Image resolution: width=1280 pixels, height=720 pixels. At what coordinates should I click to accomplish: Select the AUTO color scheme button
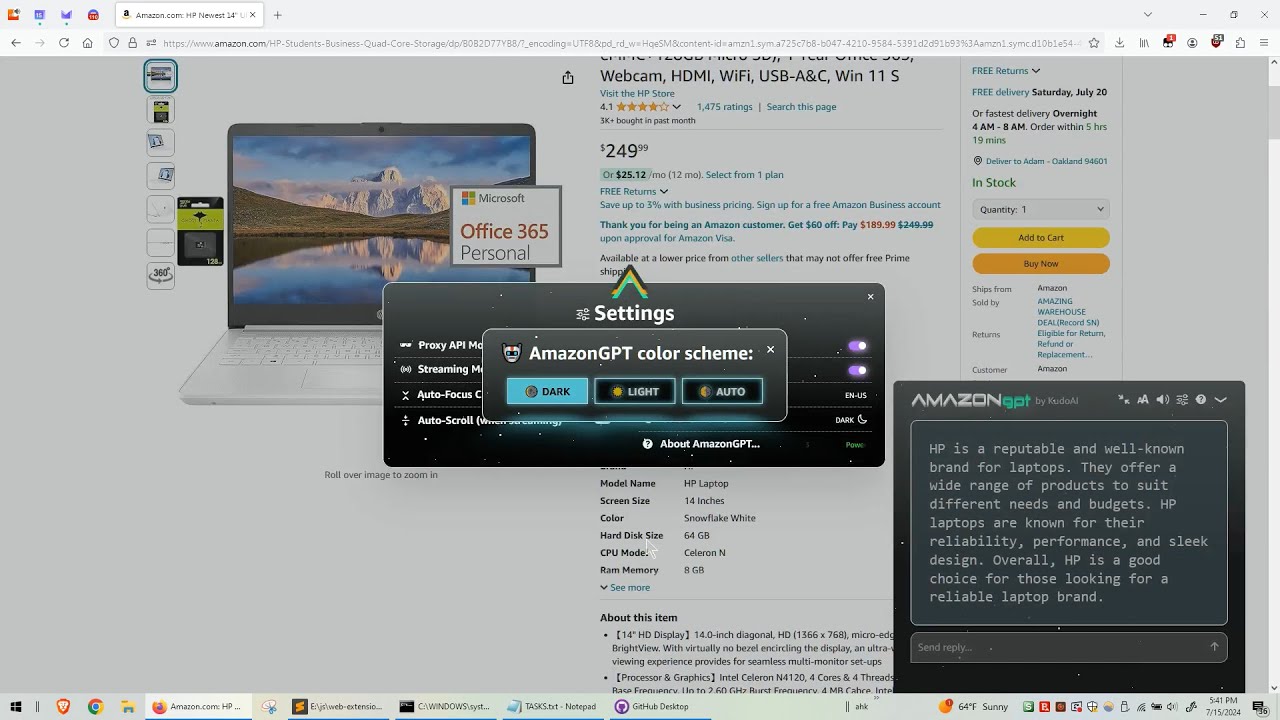click(722, 392)
